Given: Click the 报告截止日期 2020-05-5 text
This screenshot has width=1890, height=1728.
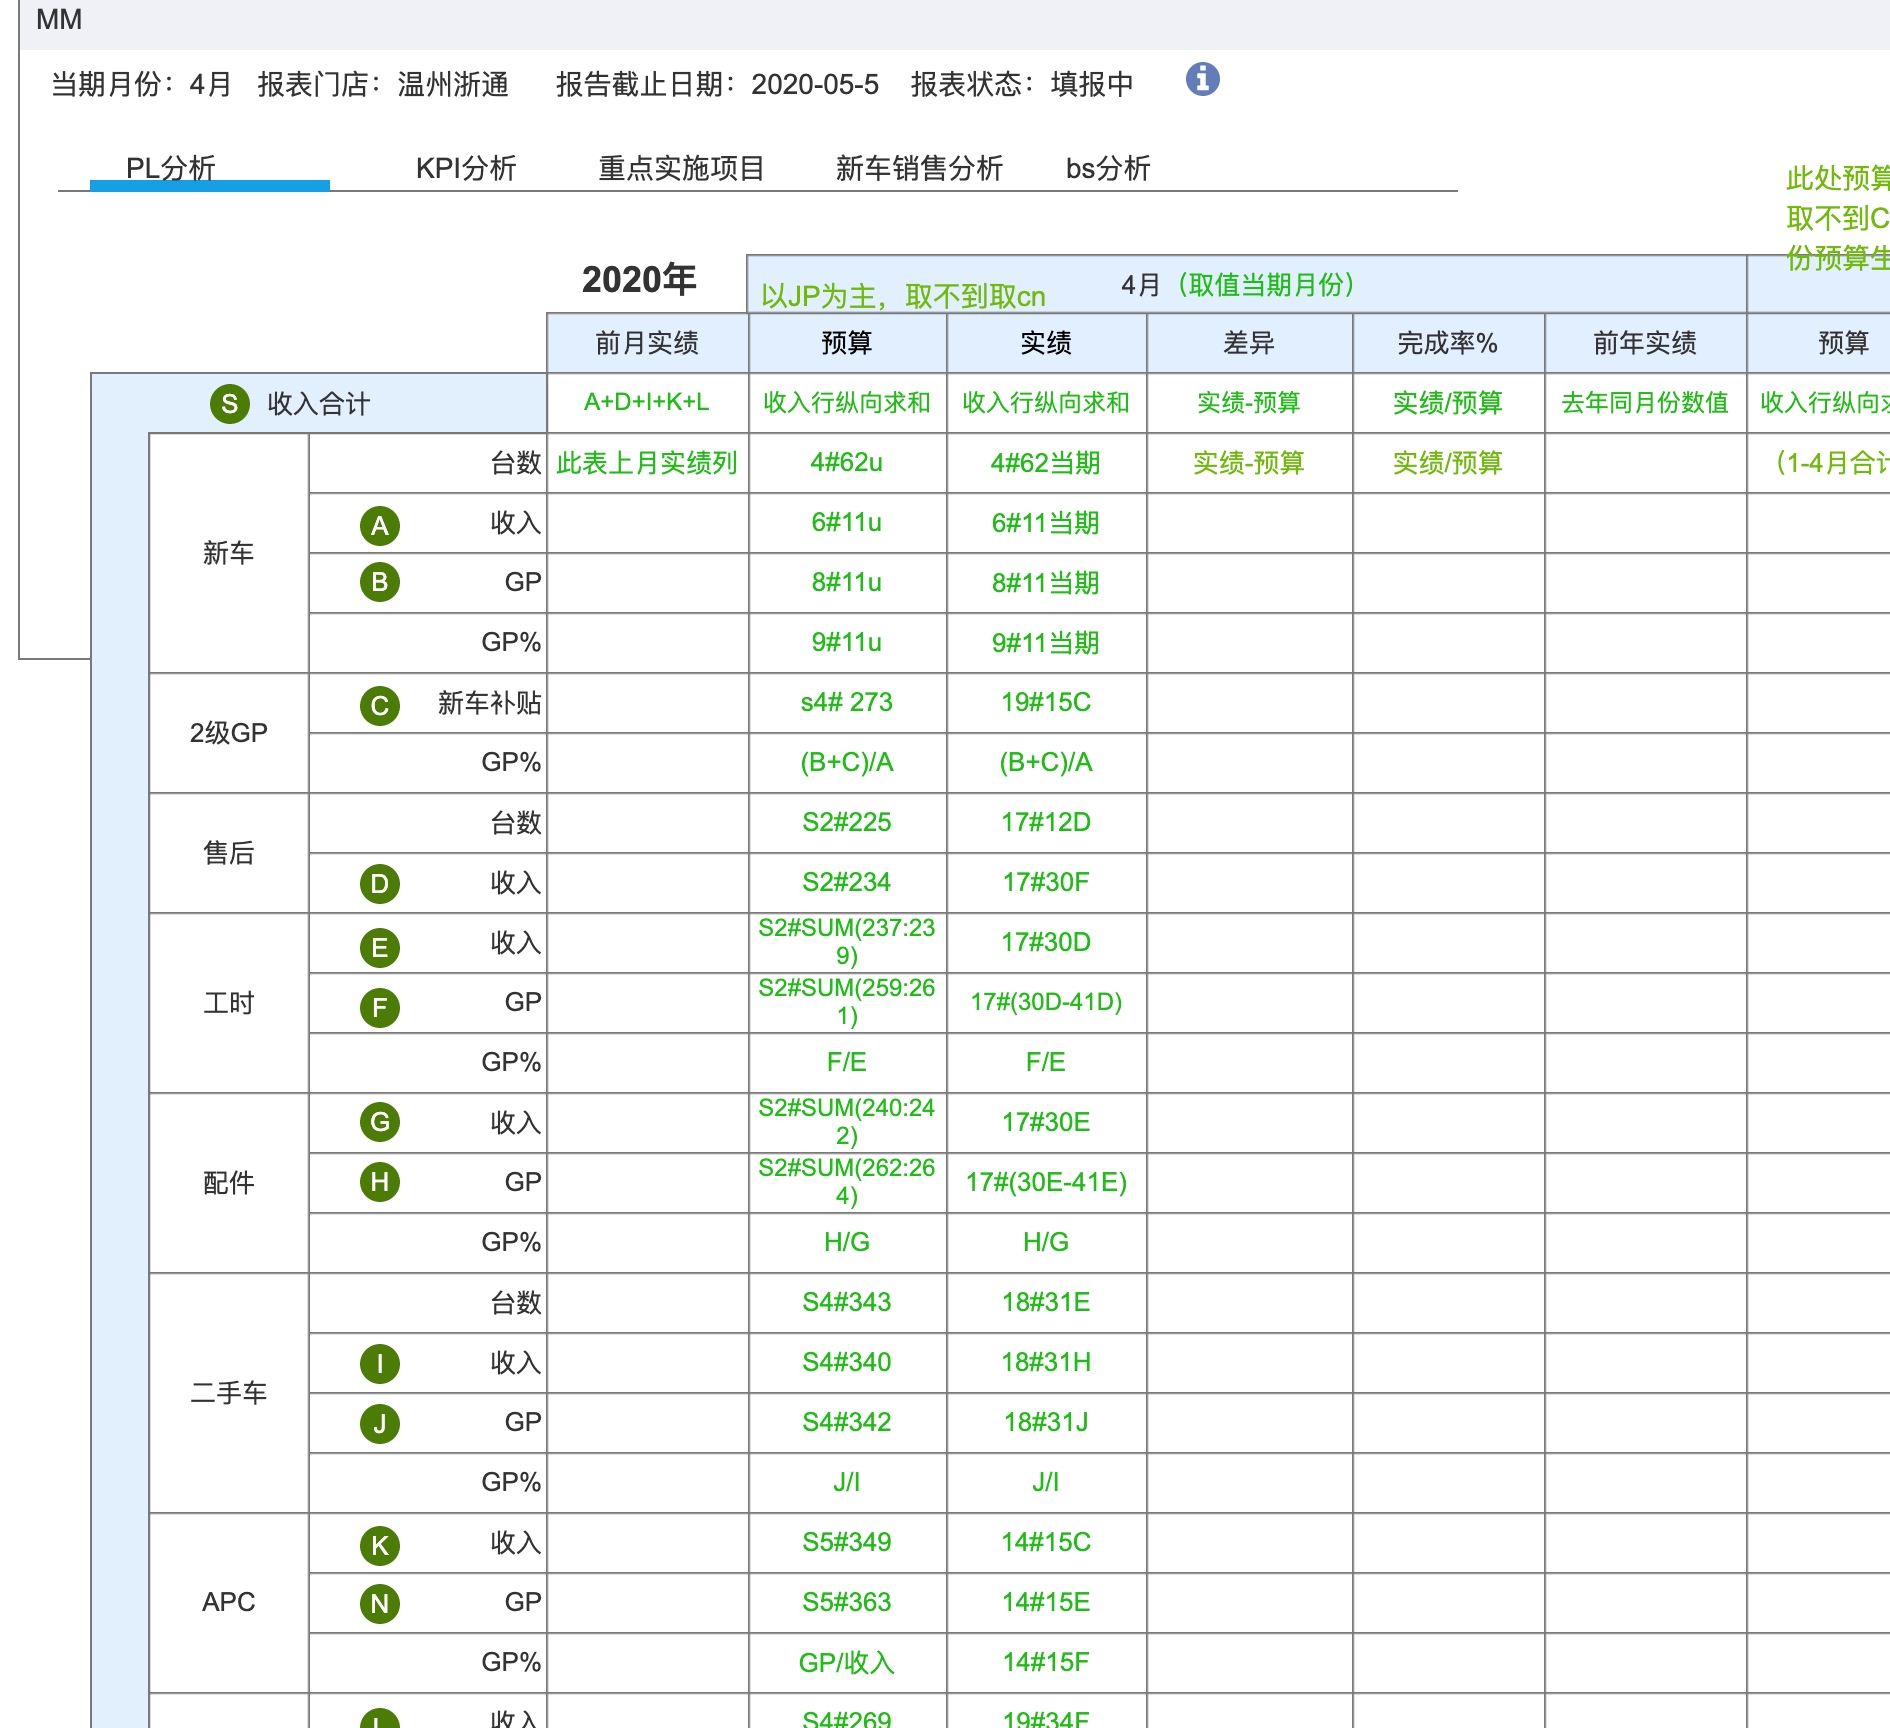Looking at the screenshot, I should (718, 84).
